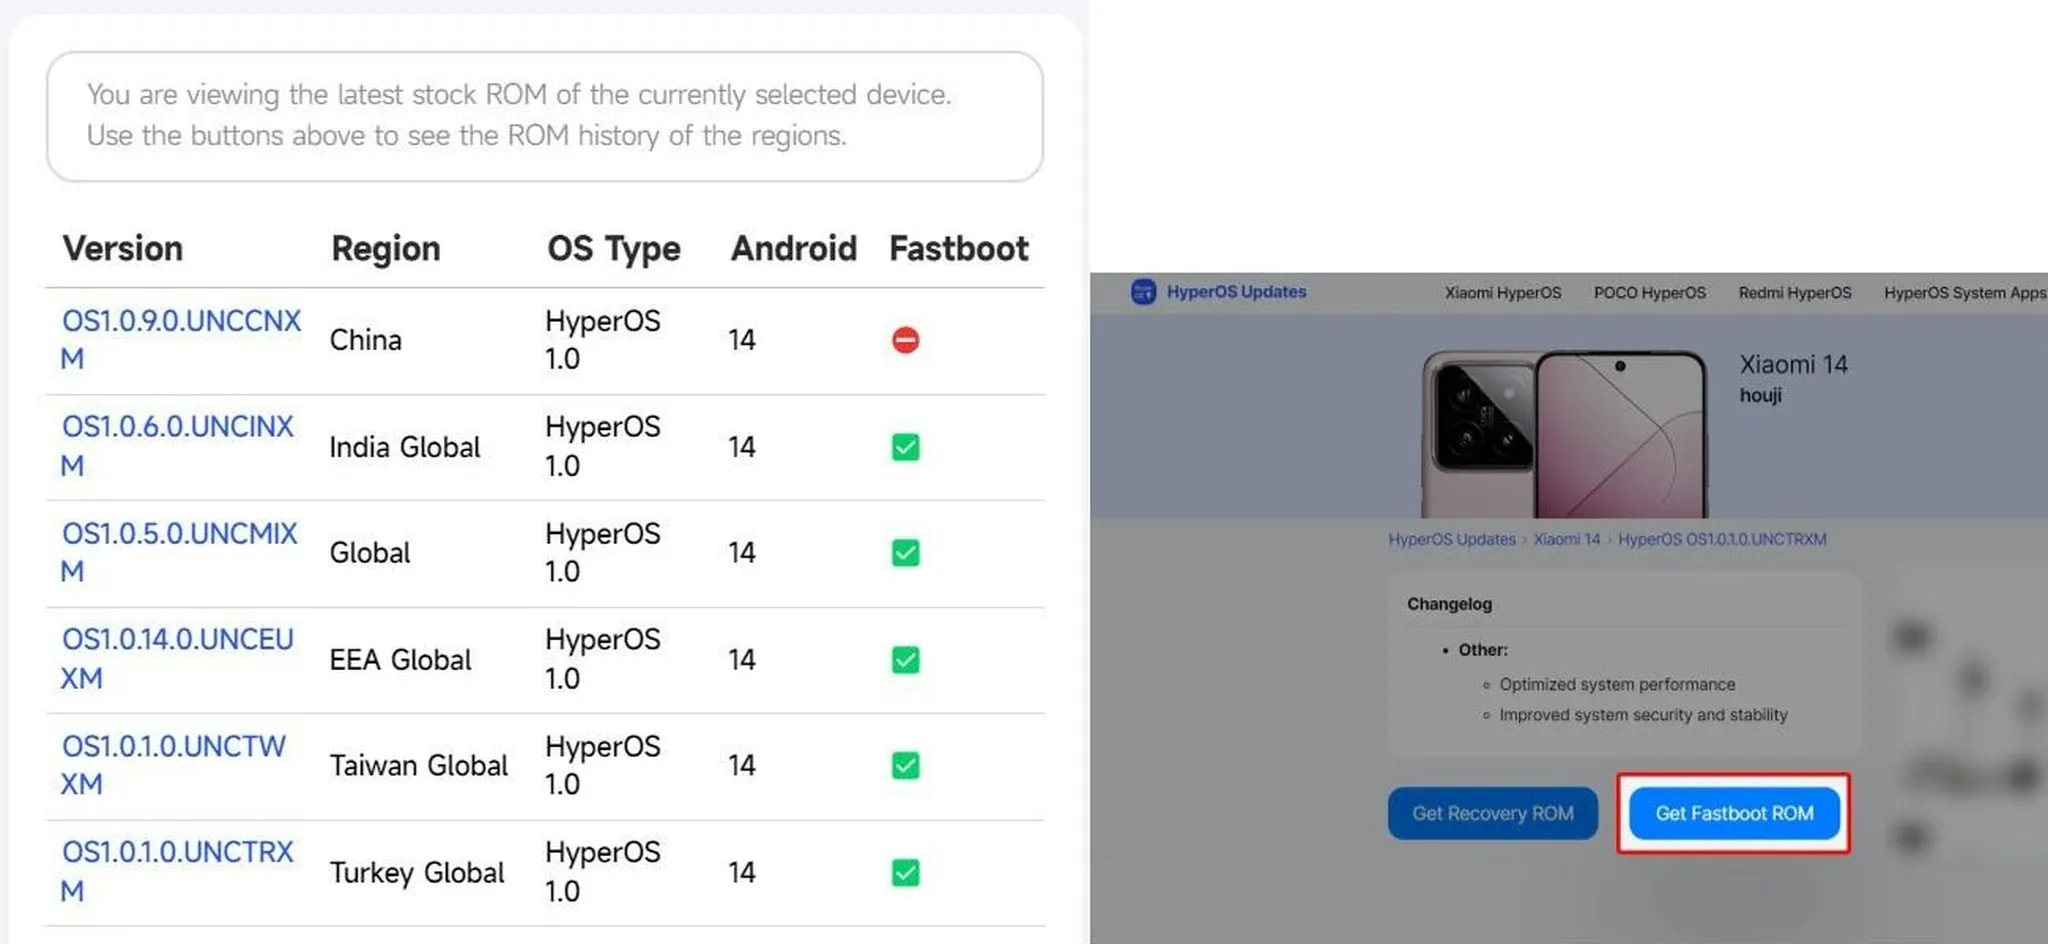
Task: Open the OS1.0.5.0.UNCMIXM version link
Action: point(177,552)
